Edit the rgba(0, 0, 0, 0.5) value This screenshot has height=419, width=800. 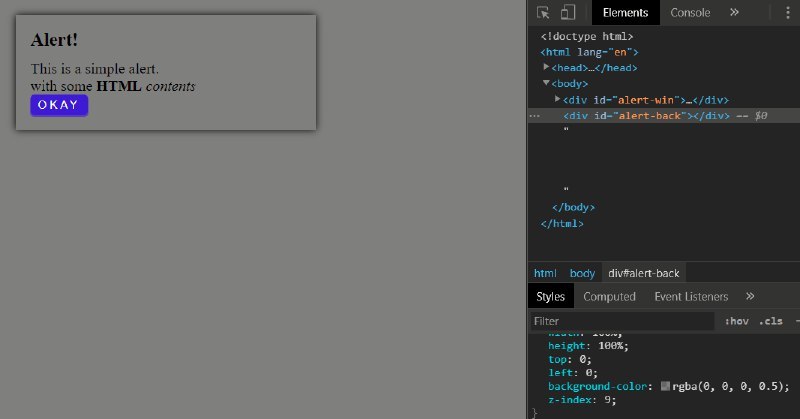pos(727,386)
